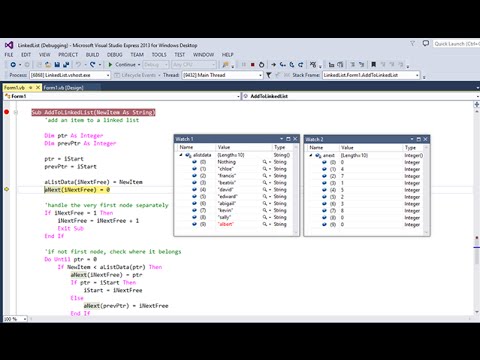
Task: Restart debugging using the circular arrow icon
Action: (262, 65)
